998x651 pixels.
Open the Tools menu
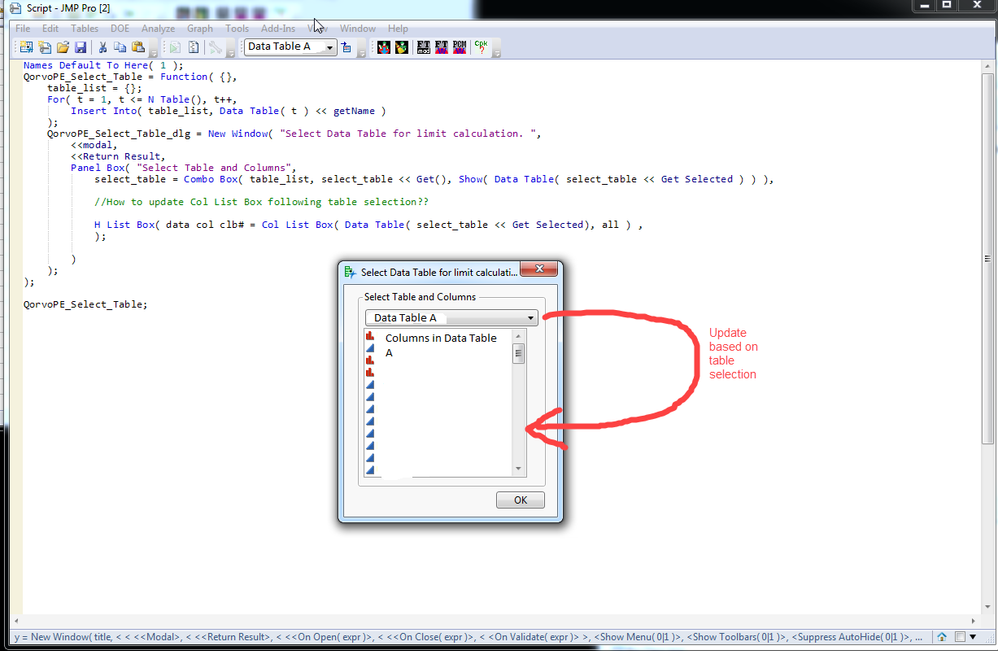[237, 29]
